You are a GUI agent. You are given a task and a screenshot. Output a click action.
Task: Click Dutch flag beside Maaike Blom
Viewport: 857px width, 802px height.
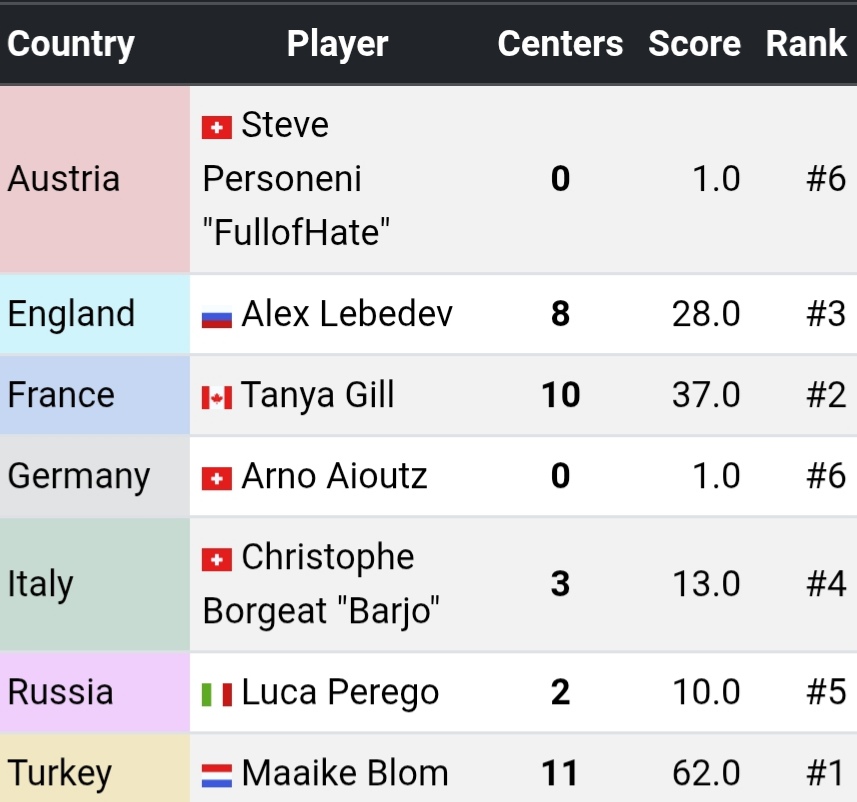coord(217,774)
